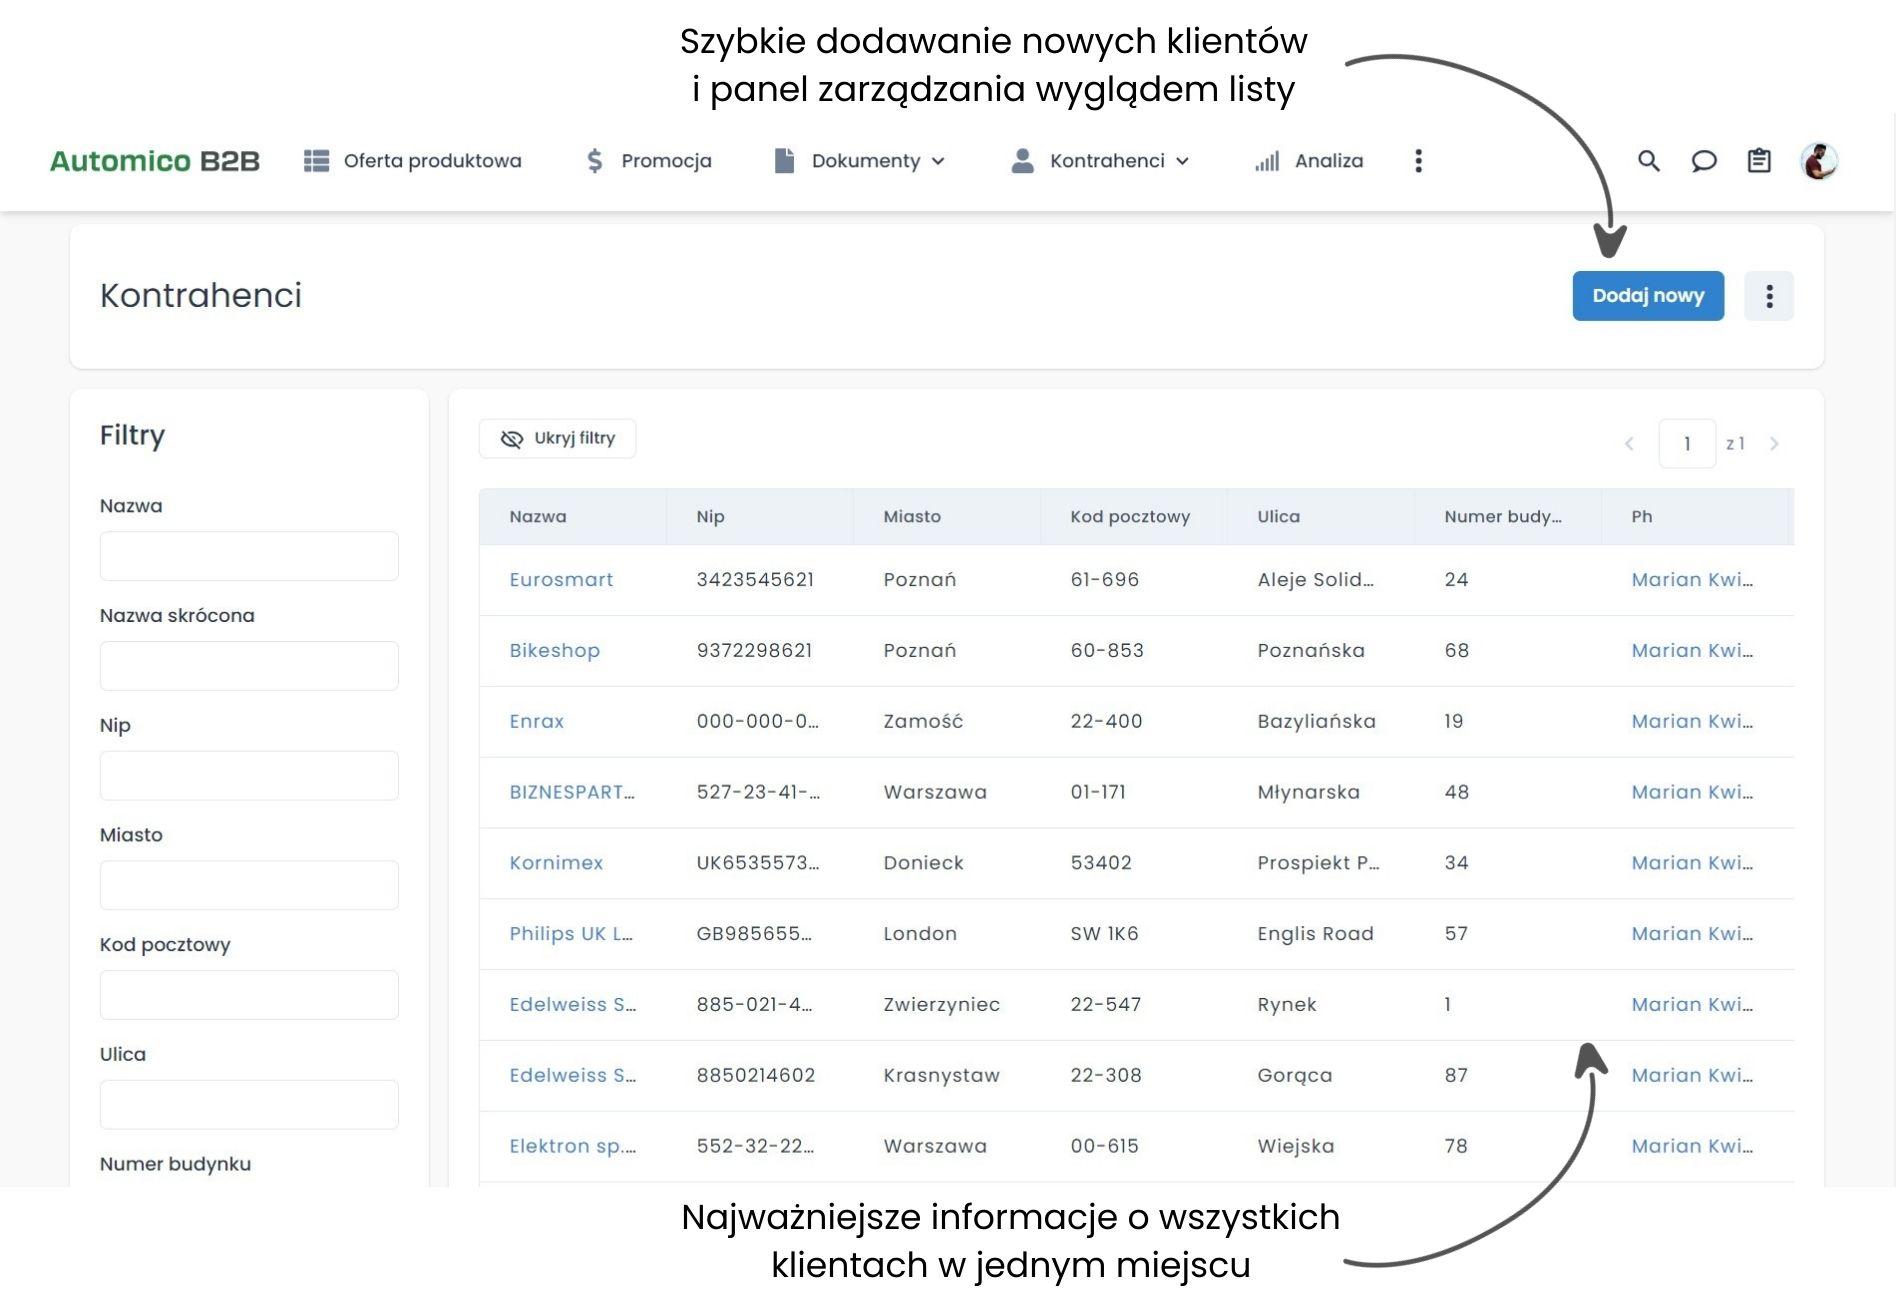Open the chat bubble messages icon
This screenshot has height=1300, width=1896.
tap(1703, 161)
